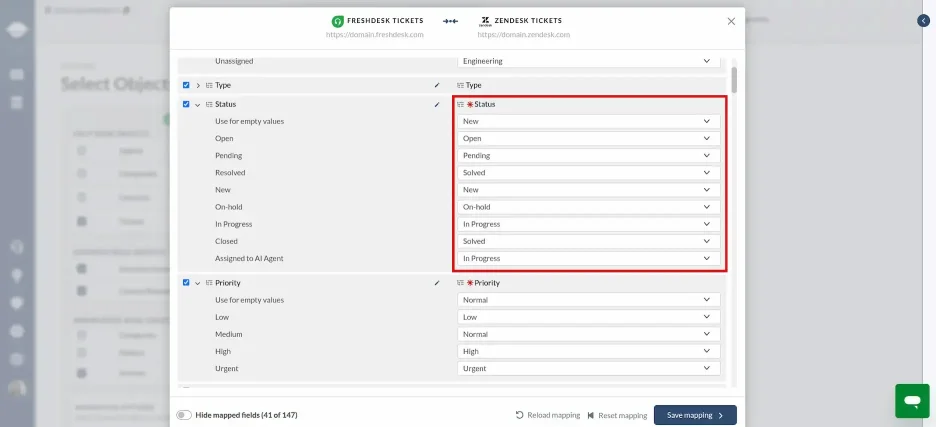The width and height of the screenshot is (936, 427).
Task: Collapse the Status field row
Action: (198, 104)
